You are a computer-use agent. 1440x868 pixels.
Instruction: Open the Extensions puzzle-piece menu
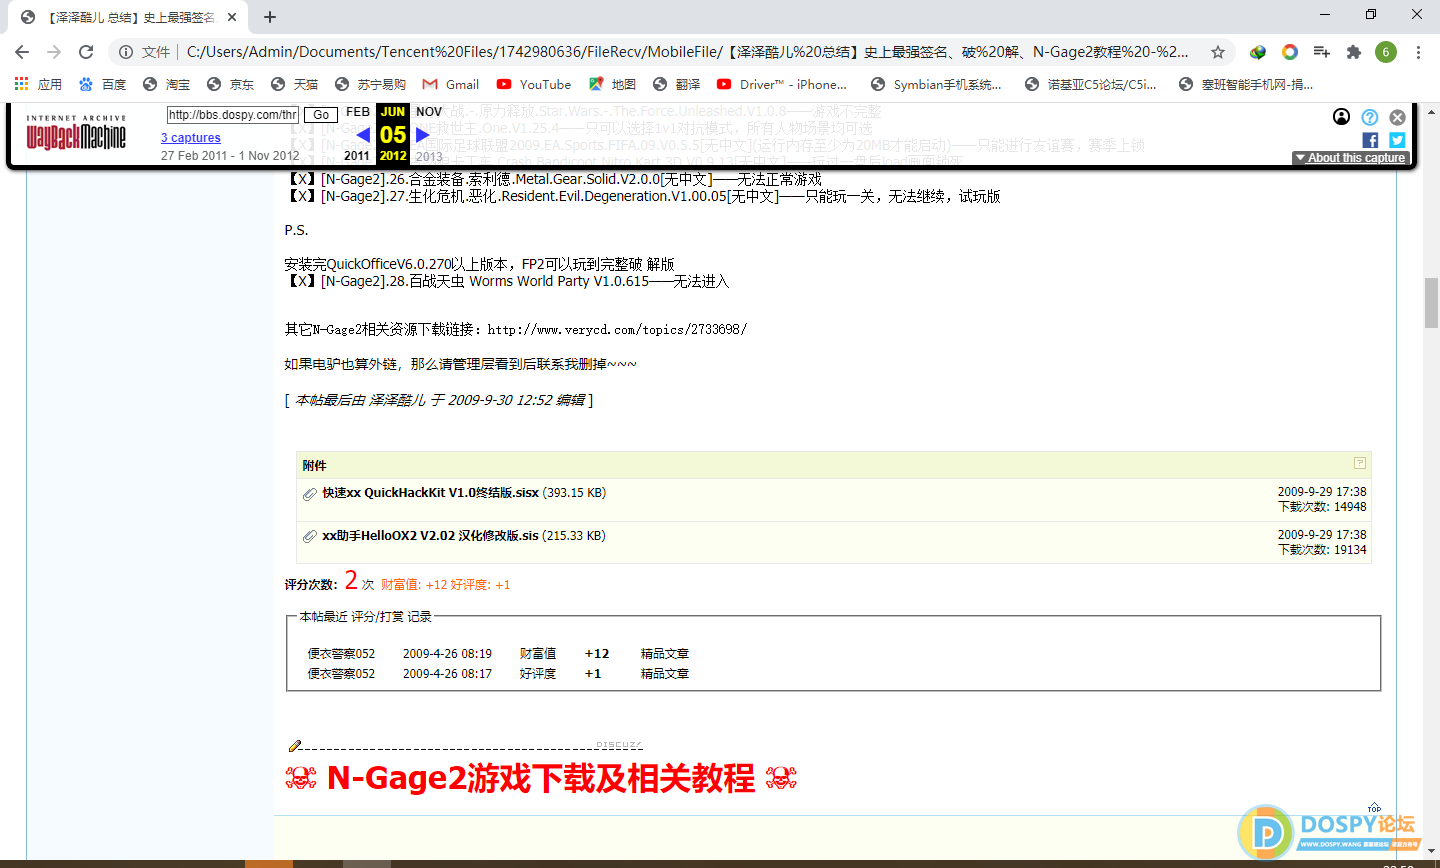tap(1354, 52)
